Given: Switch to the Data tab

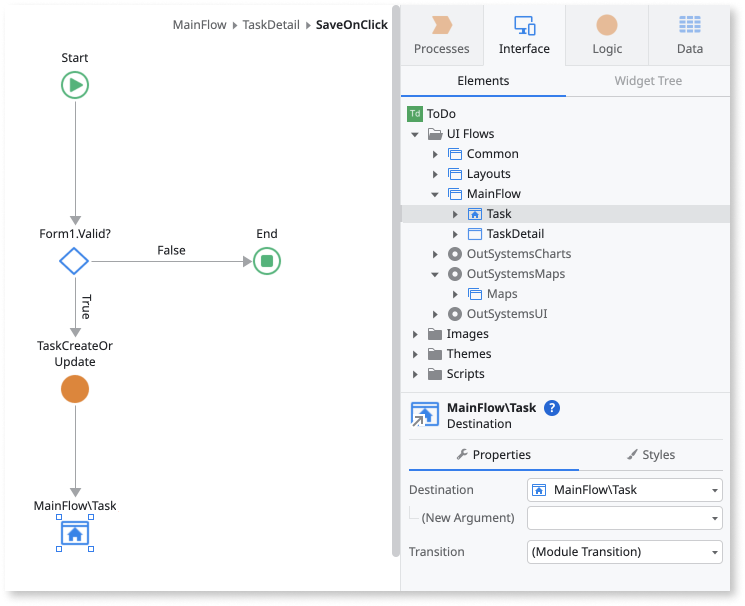Looking at the screenshot, I should pos(689,36).
